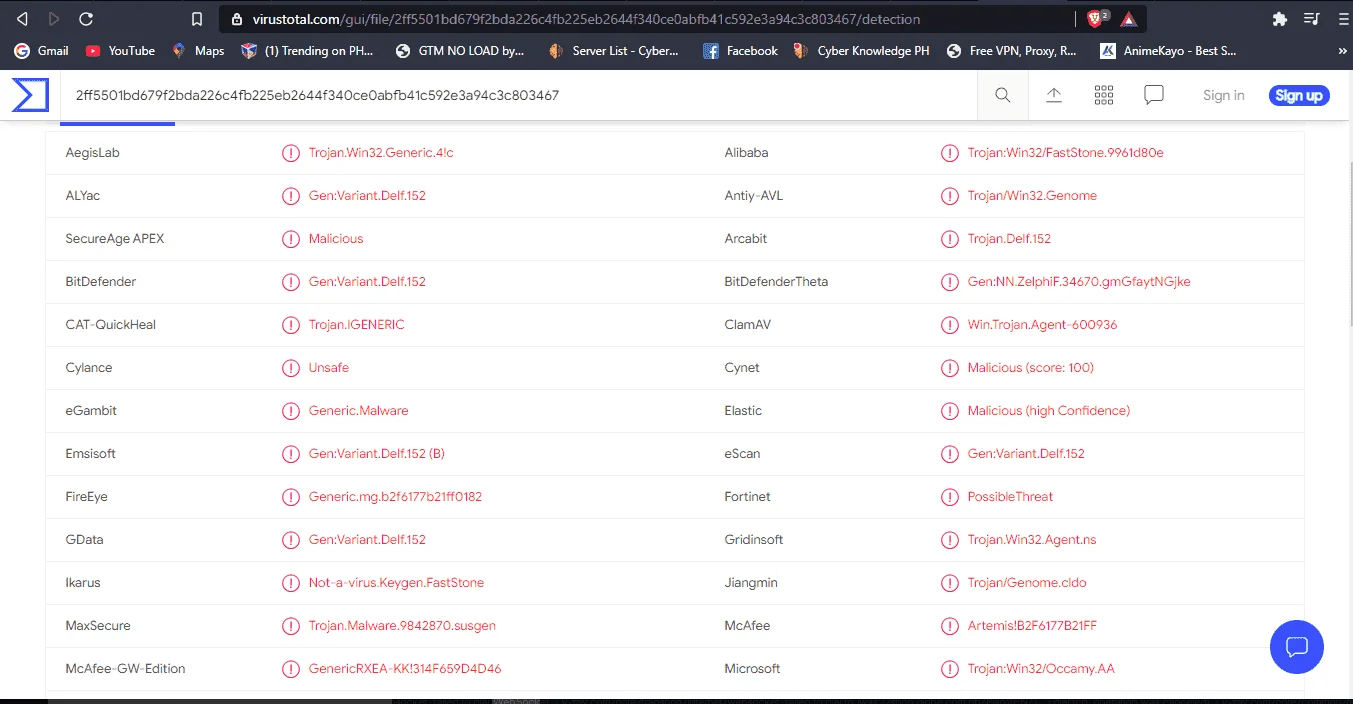Open YouTube bookmark
This screenshot has width=1353, height=704.
click(x=120, y=51)
